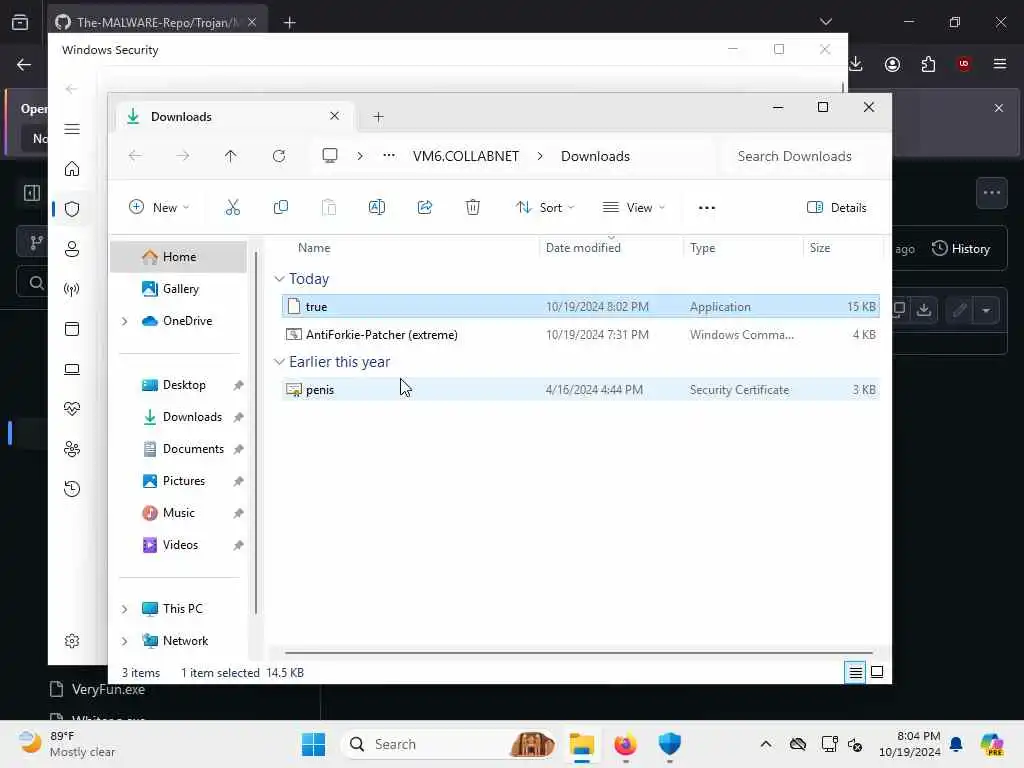Open Device performance & health icon in Windows Security
This screenshot has width=1024, height=768.
[72, 409]
